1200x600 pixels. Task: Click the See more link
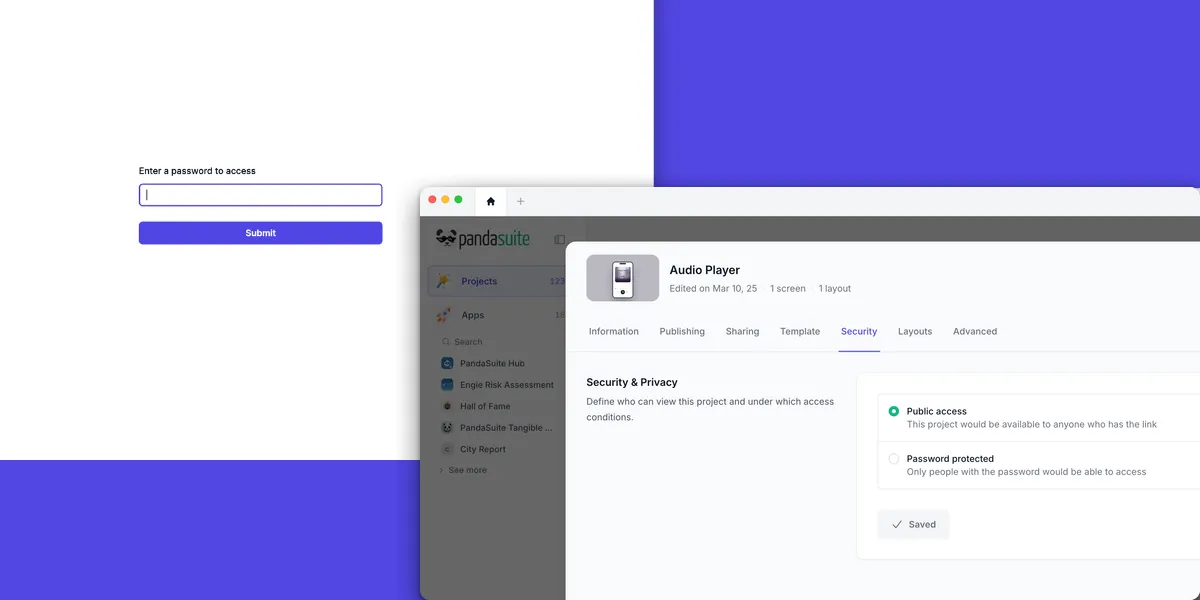(x=468, y=470)
